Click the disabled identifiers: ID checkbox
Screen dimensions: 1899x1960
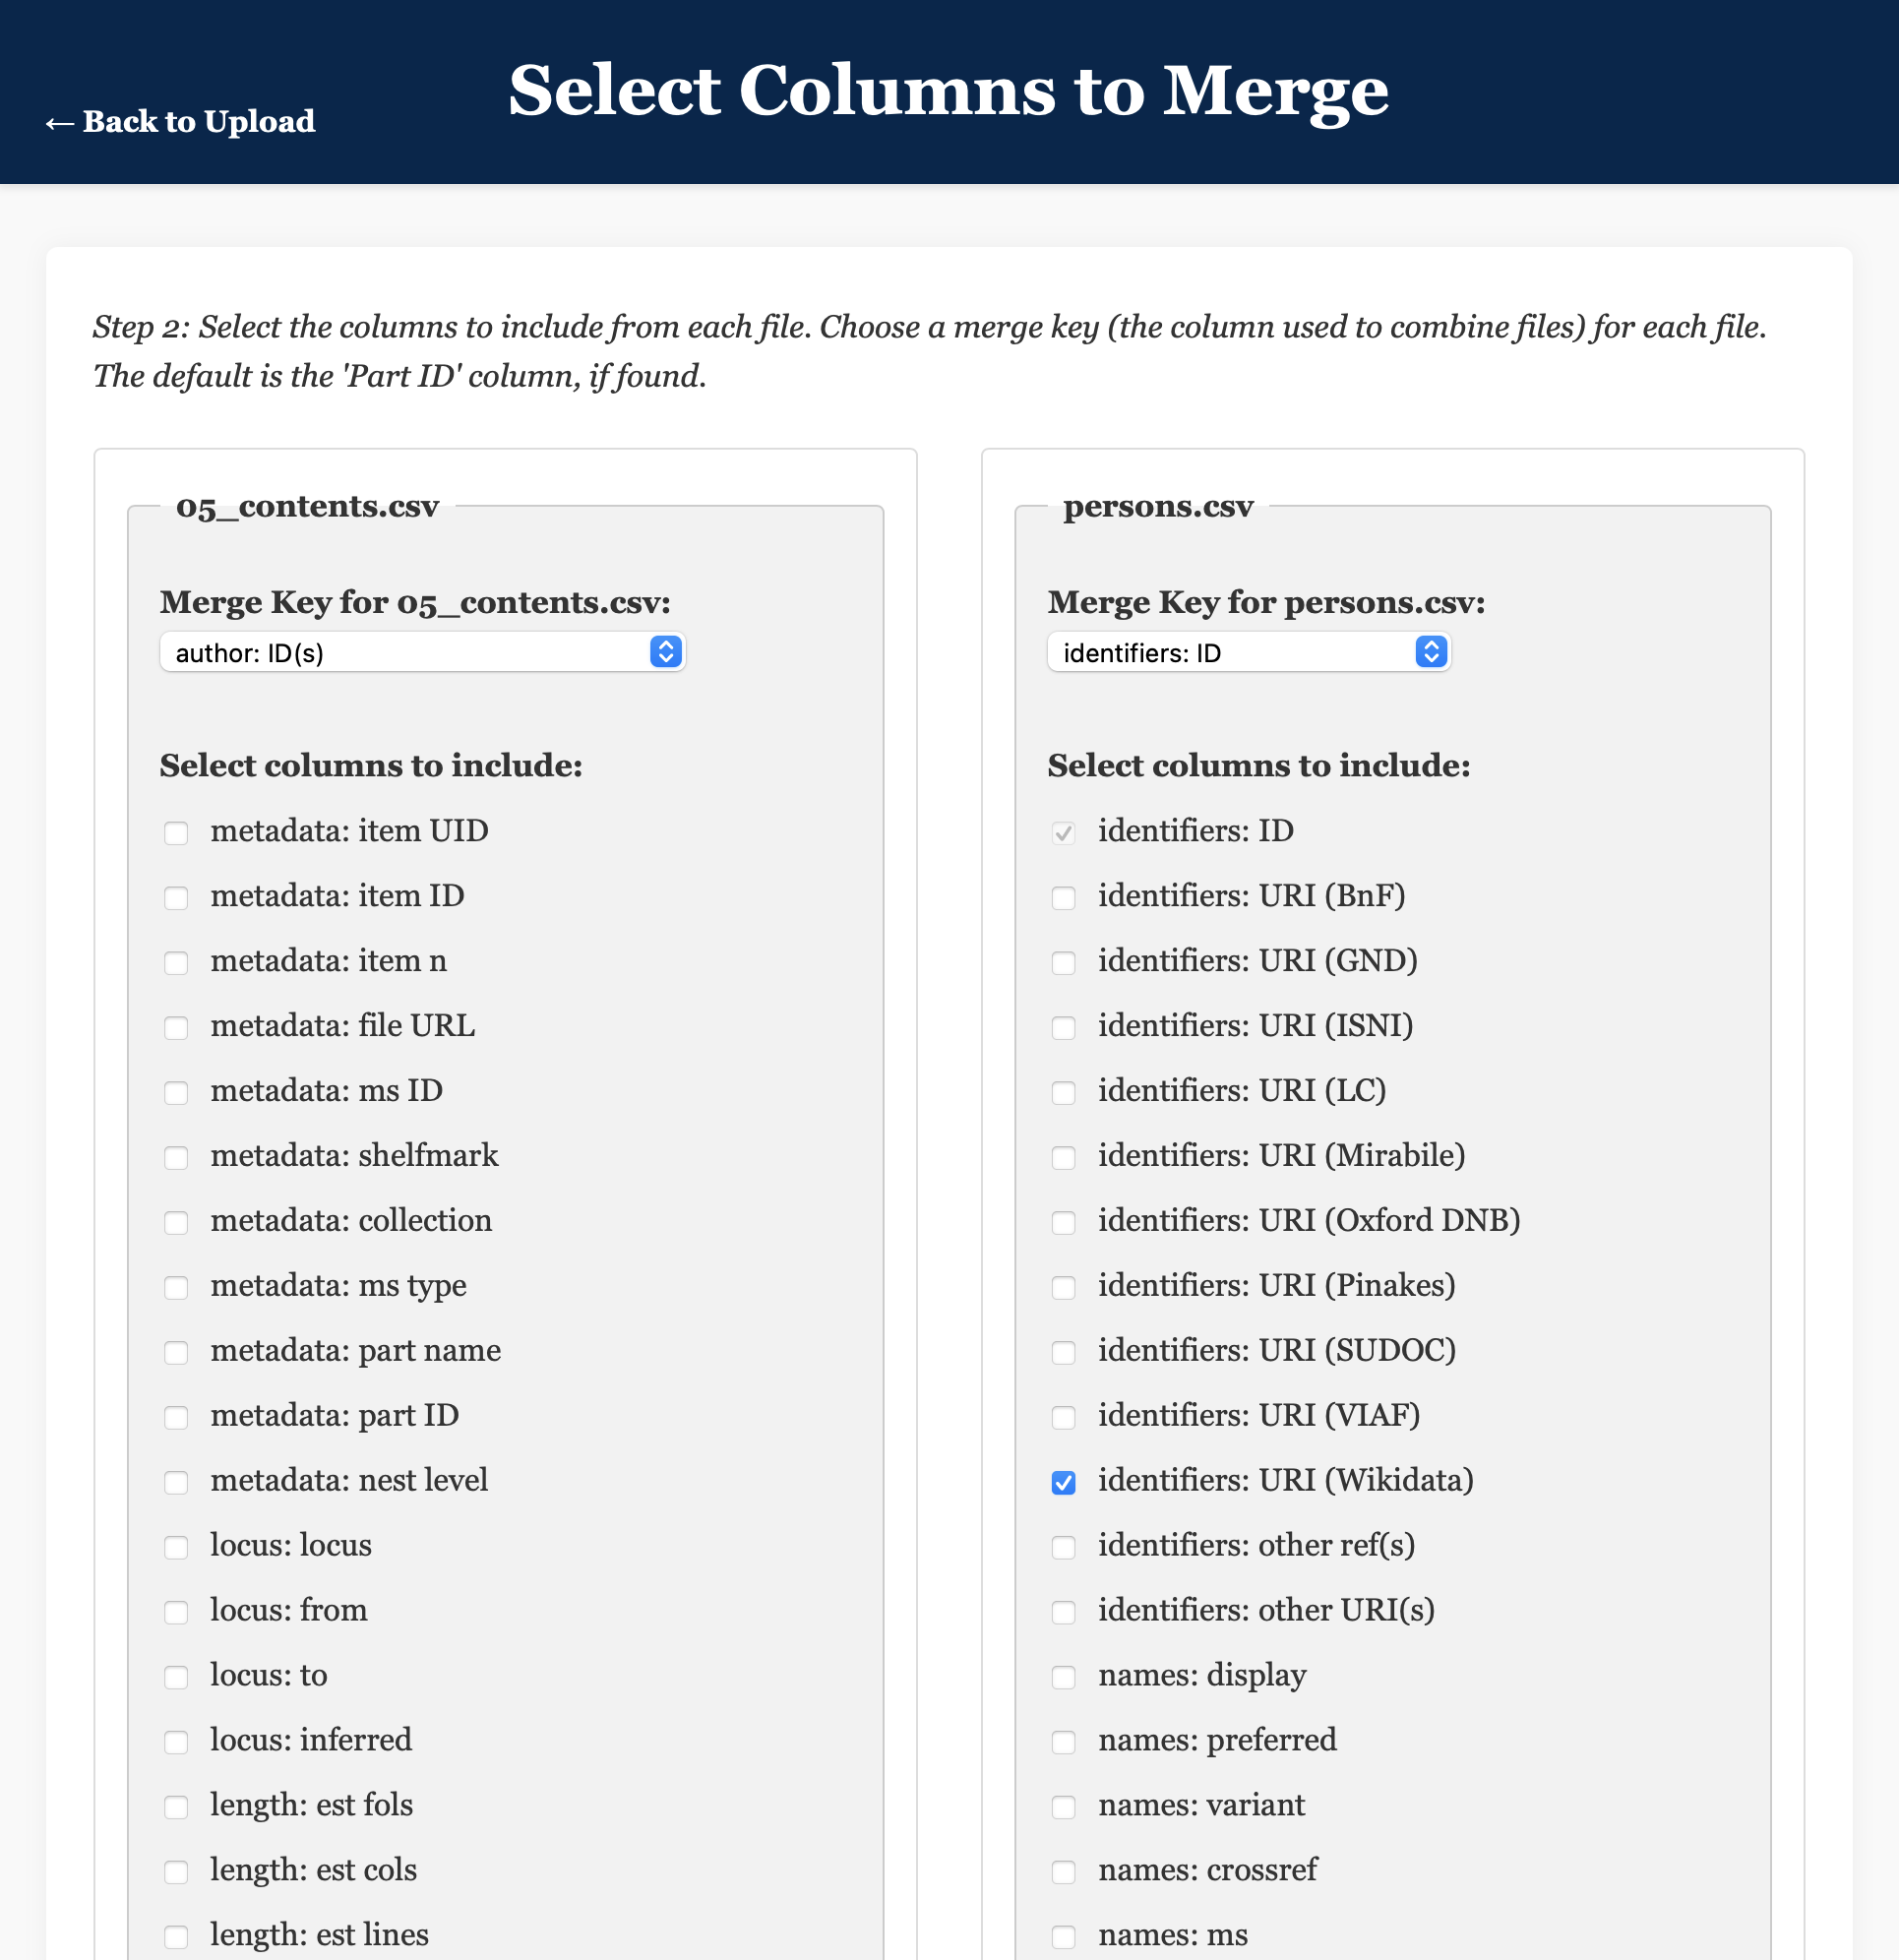tap(1064, 833)
